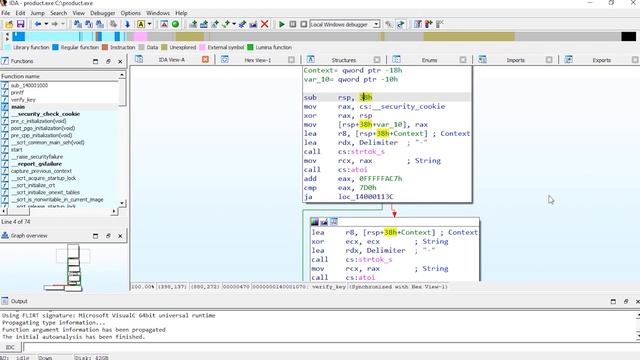Click loc_14000113C jump target
Screen dimensions: 640x360
(x=366, y=197)
